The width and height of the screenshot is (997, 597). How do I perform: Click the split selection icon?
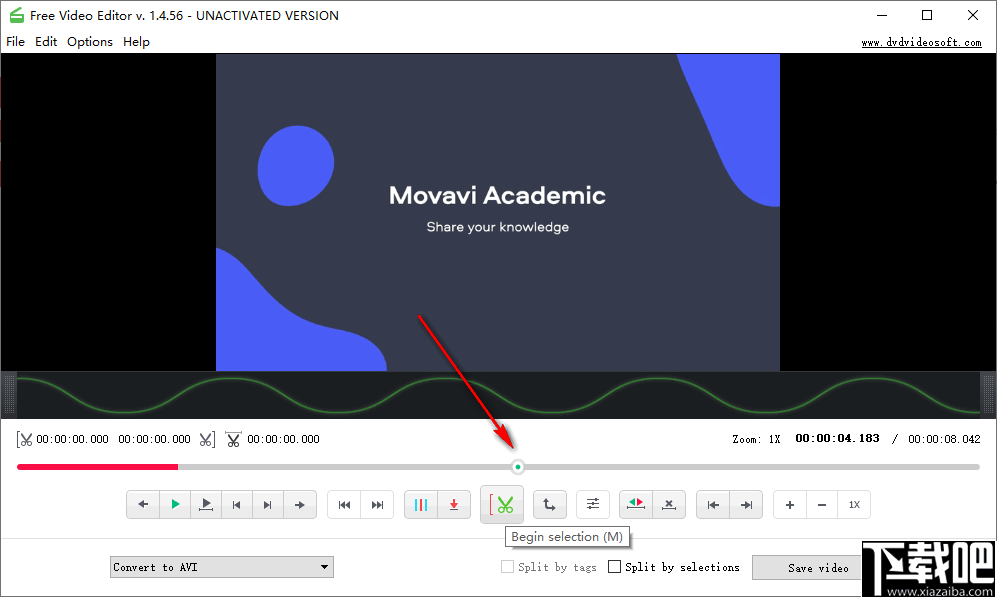637,504
